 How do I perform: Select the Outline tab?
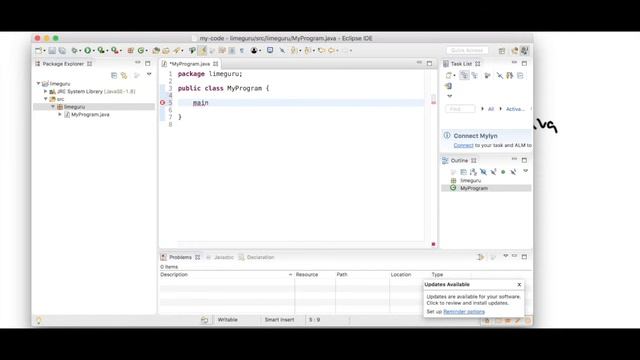(459, 160)
